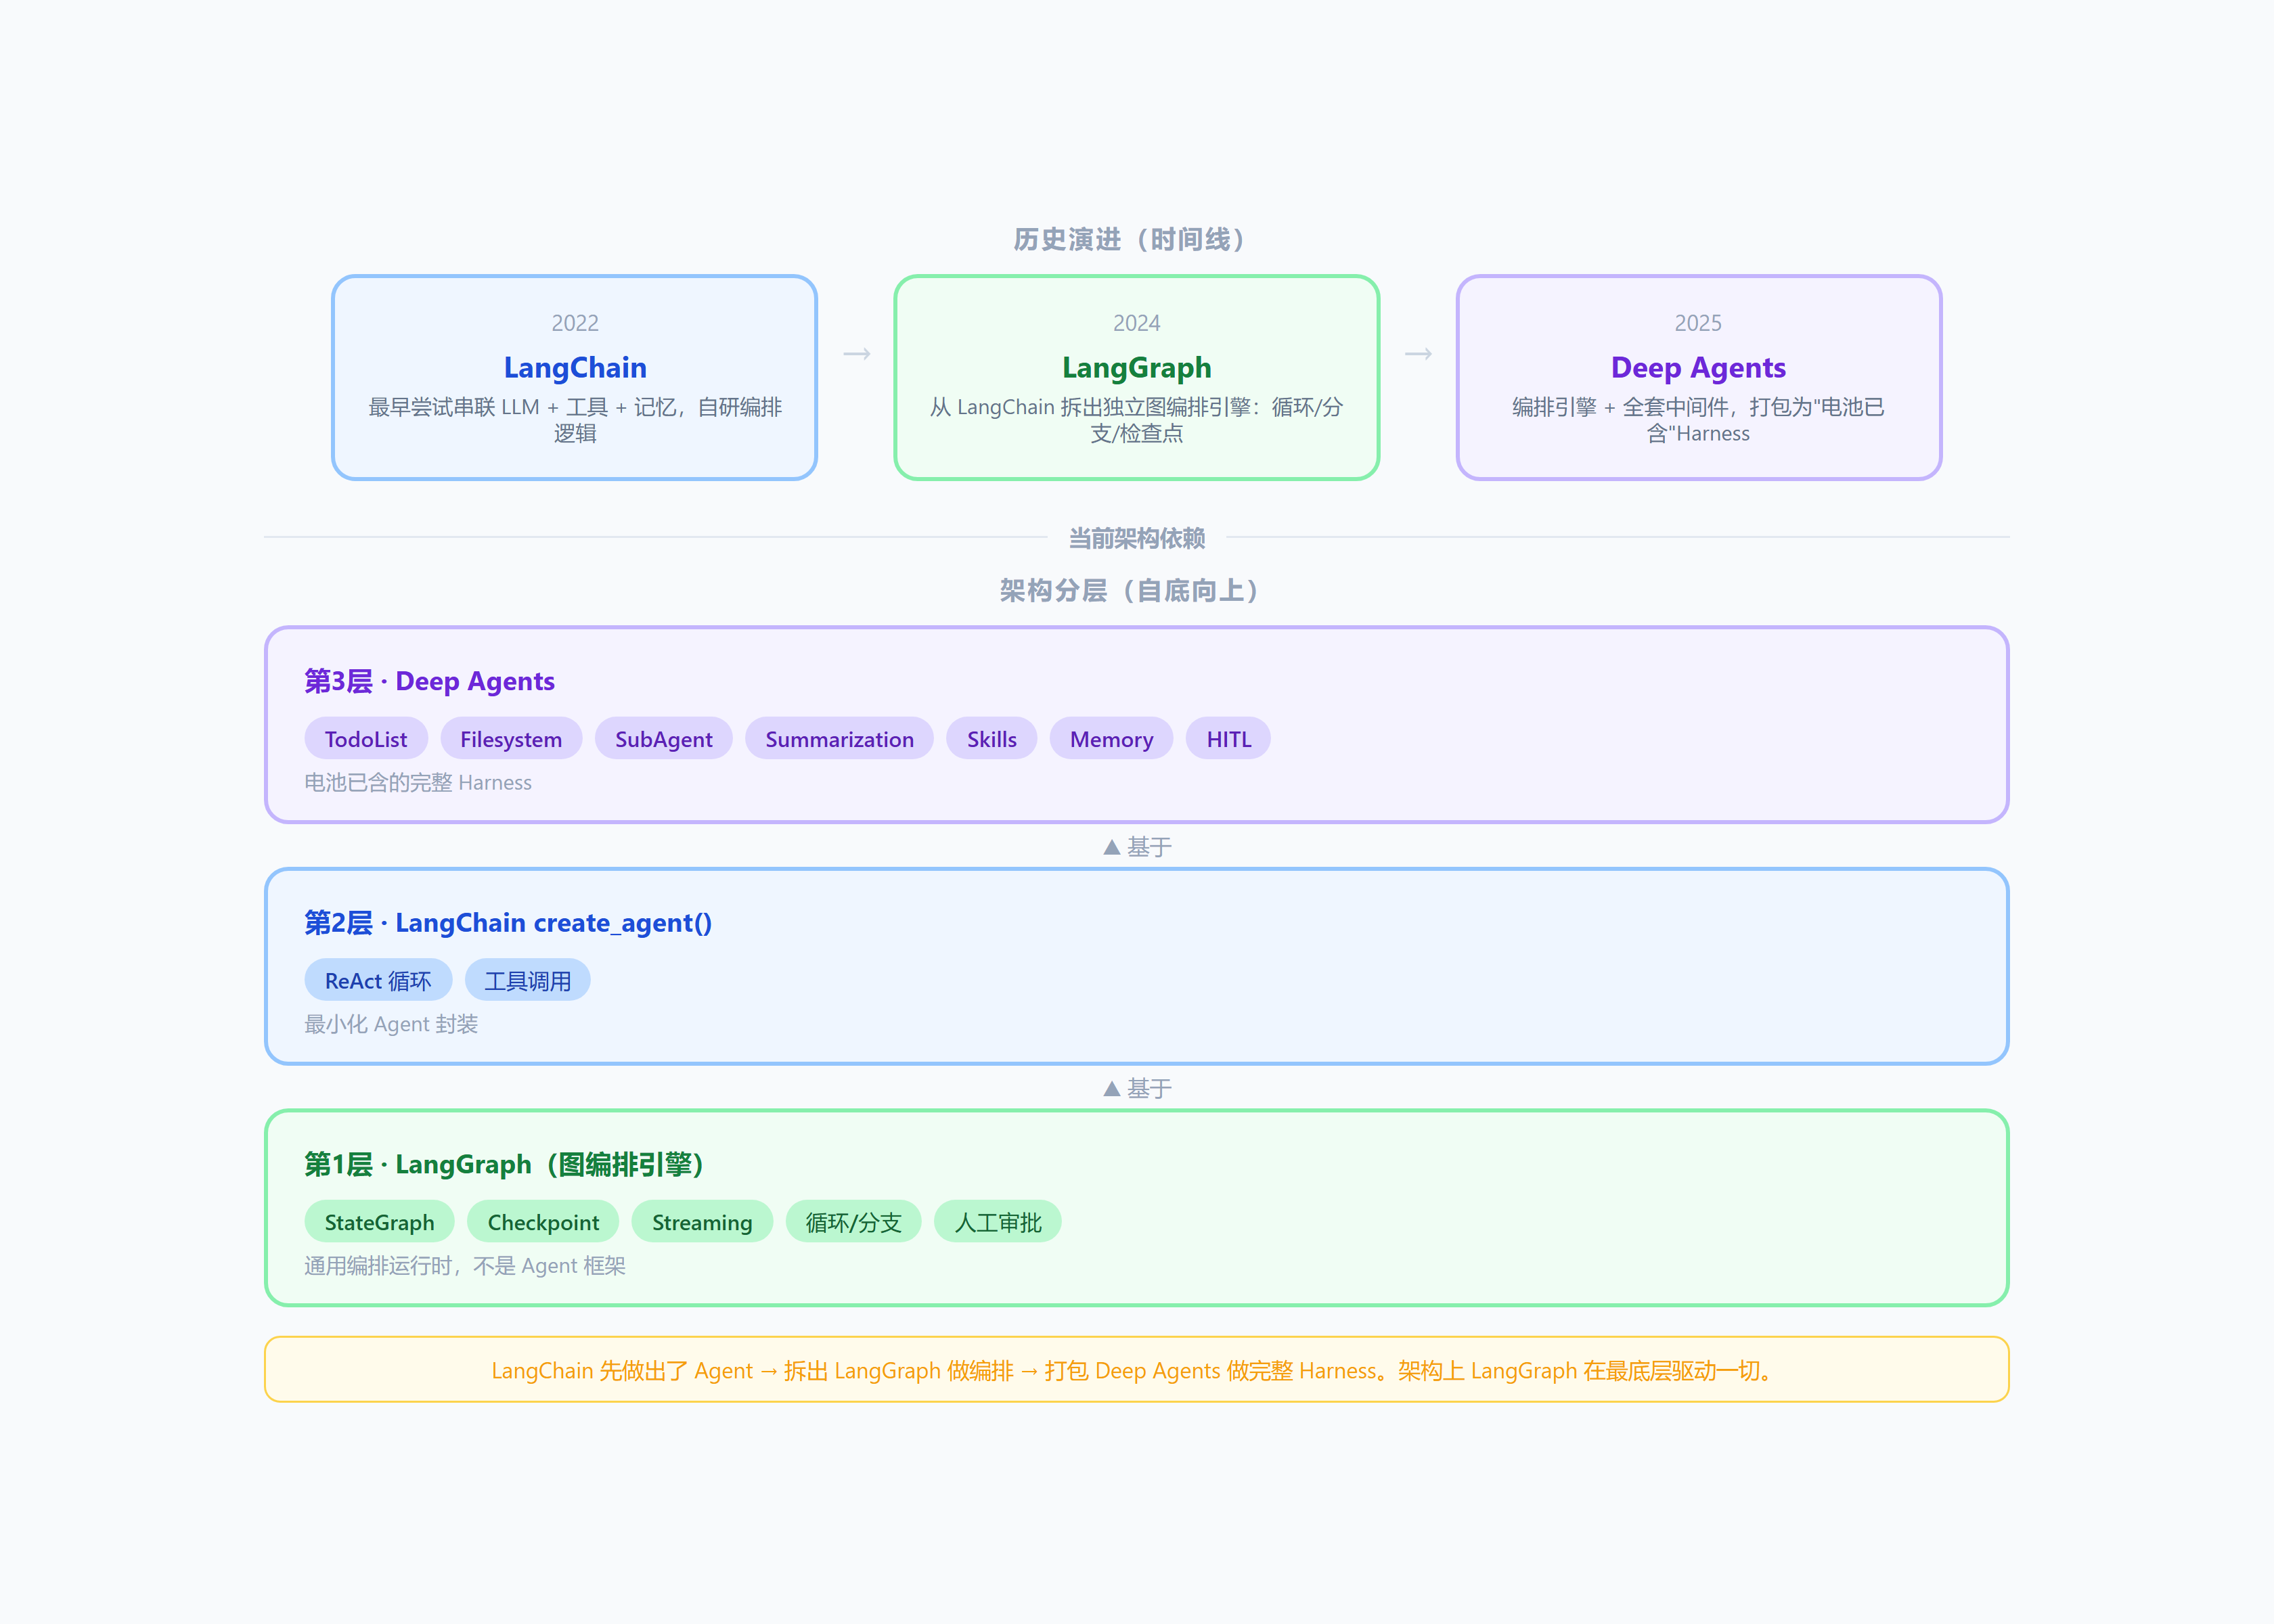Viewport: 2274px width, 1624px height.
Task: Select the 人工审批 tag
Action: click(998, 1222)
